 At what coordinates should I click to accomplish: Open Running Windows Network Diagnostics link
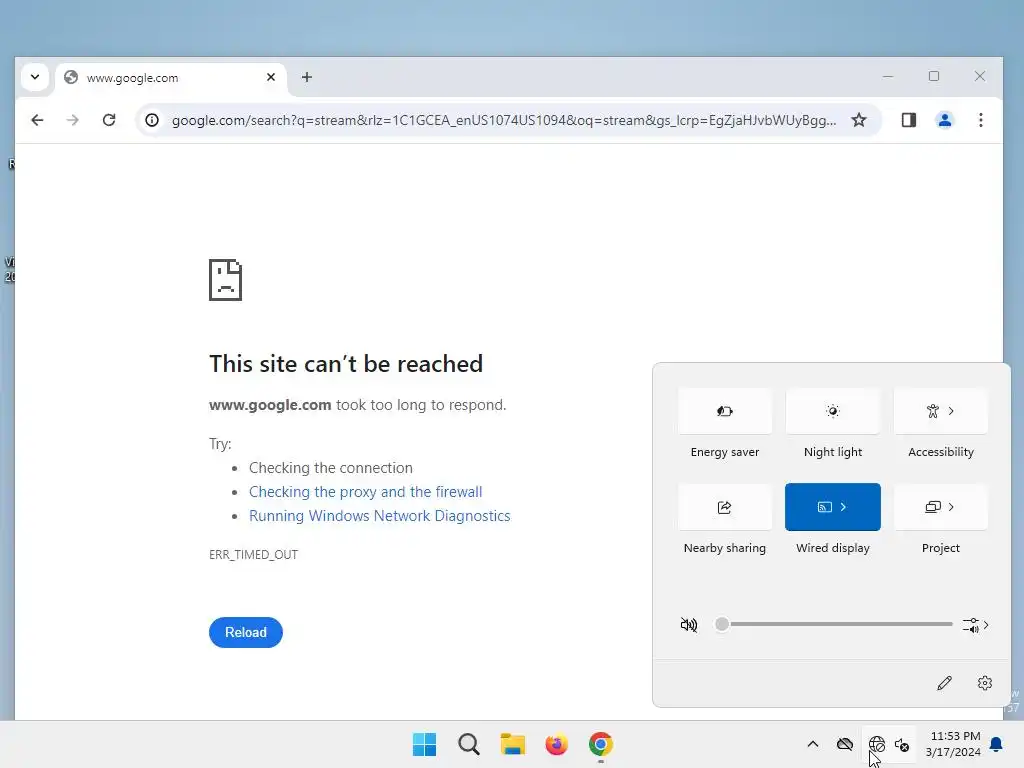pyautogui.click(x=379, y=516)
